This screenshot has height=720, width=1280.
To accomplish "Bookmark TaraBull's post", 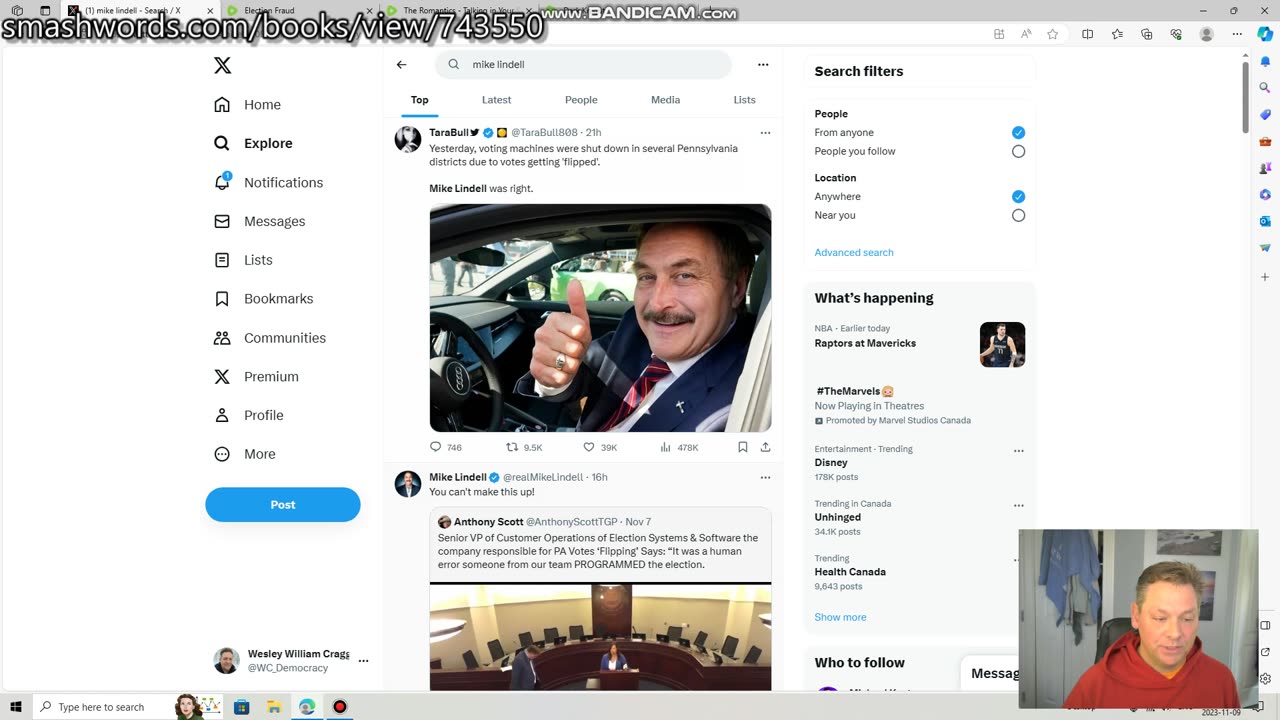I will [x=742, y=447].
